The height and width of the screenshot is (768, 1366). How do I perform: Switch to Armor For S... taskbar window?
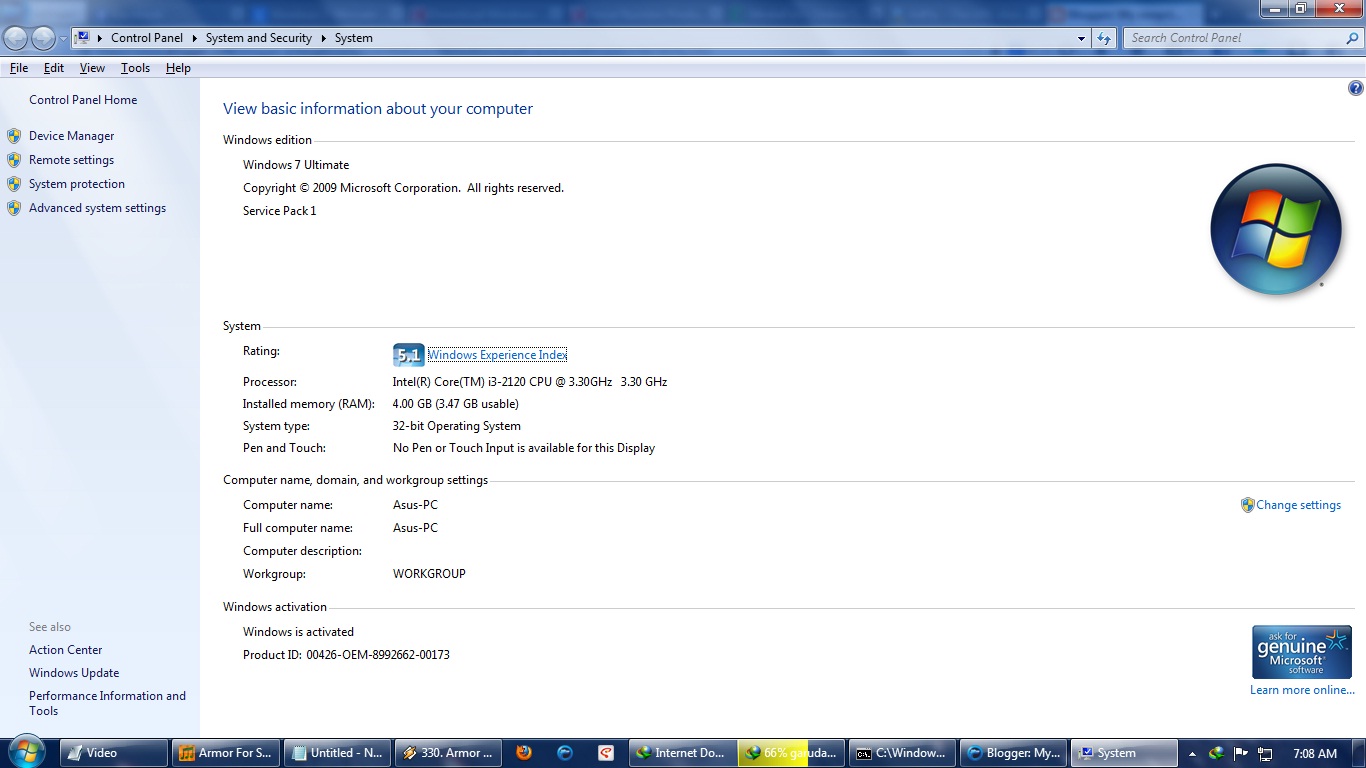(225, 753)
